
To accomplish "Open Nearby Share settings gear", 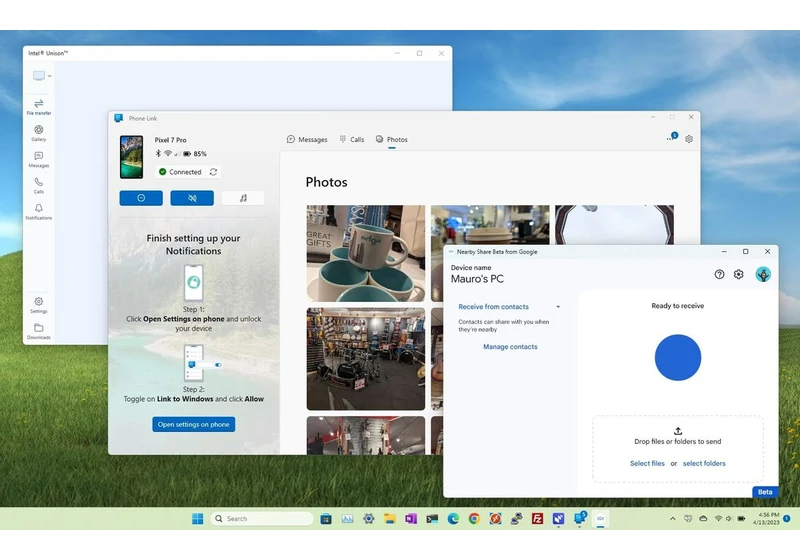I will click(738, 274).
